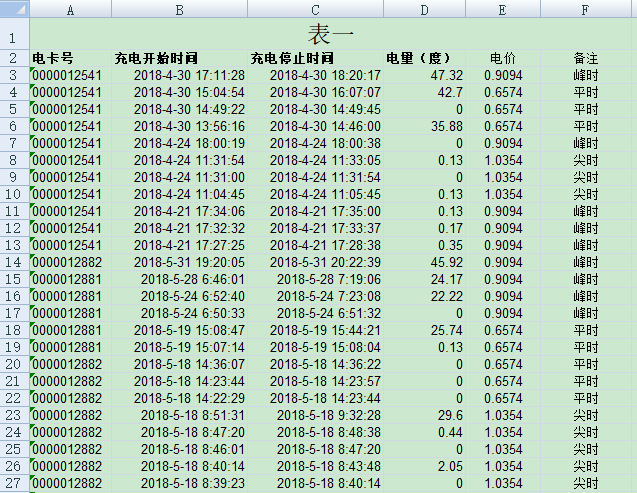This screenshot has height=493, width=637.
Task: Select cell with 2018-5-18 8:39:23
Action: click(179, 483)
